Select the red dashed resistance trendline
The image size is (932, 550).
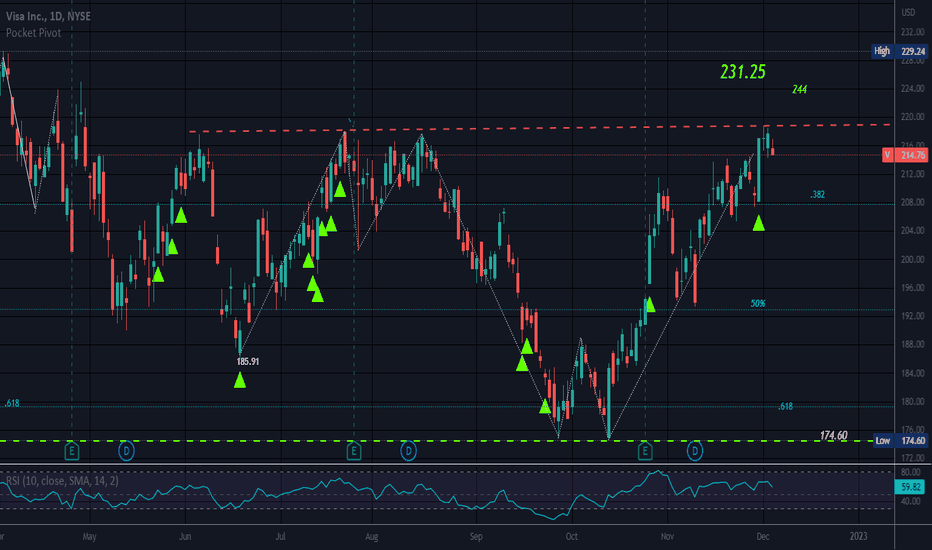(540, 128)
